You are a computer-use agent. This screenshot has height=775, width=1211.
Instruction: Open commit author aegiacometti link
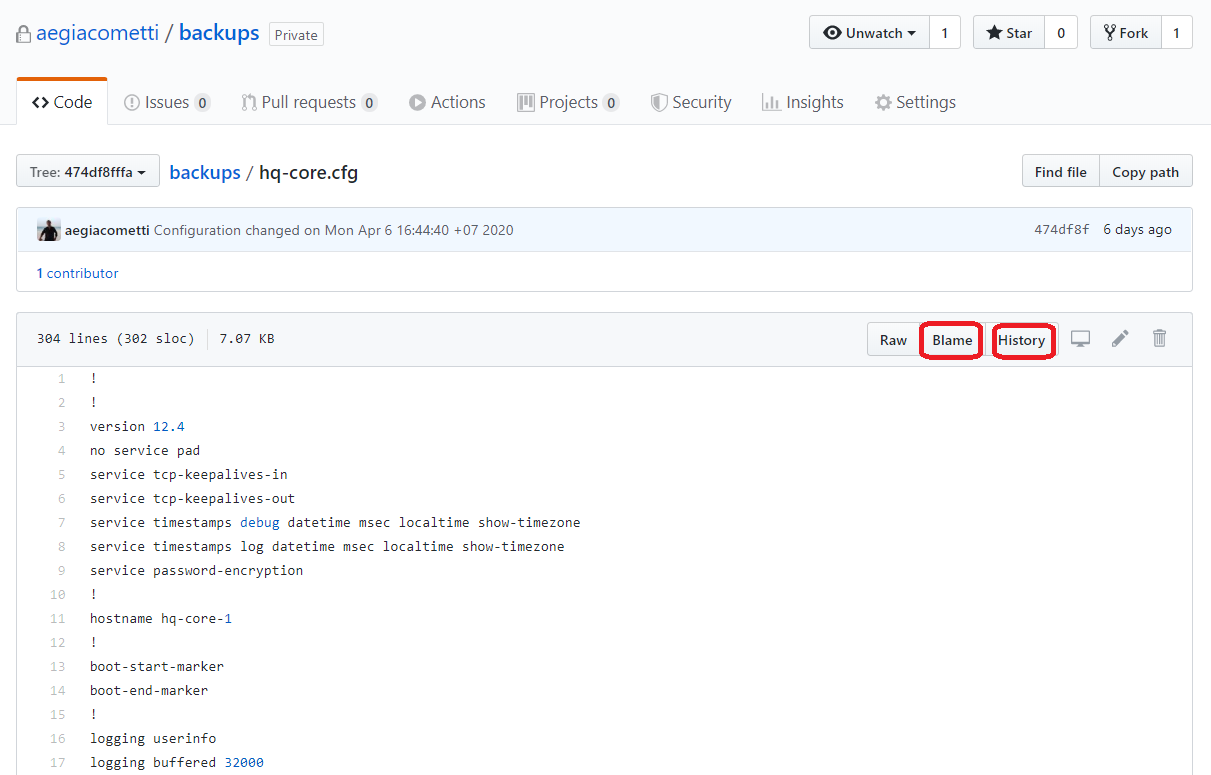pyautogui.click(x=107, y=230)
